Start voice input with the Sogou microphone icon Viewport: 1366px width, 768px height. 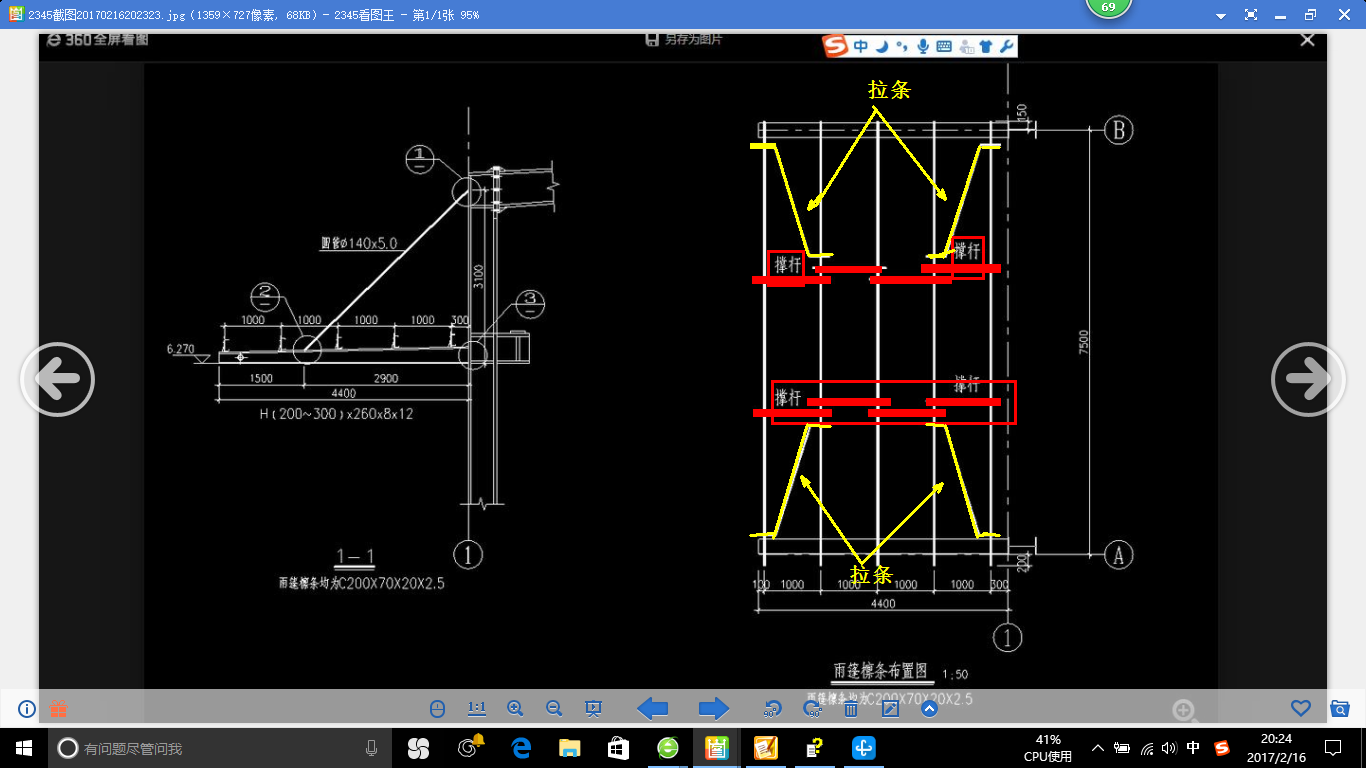click(922, 46)
